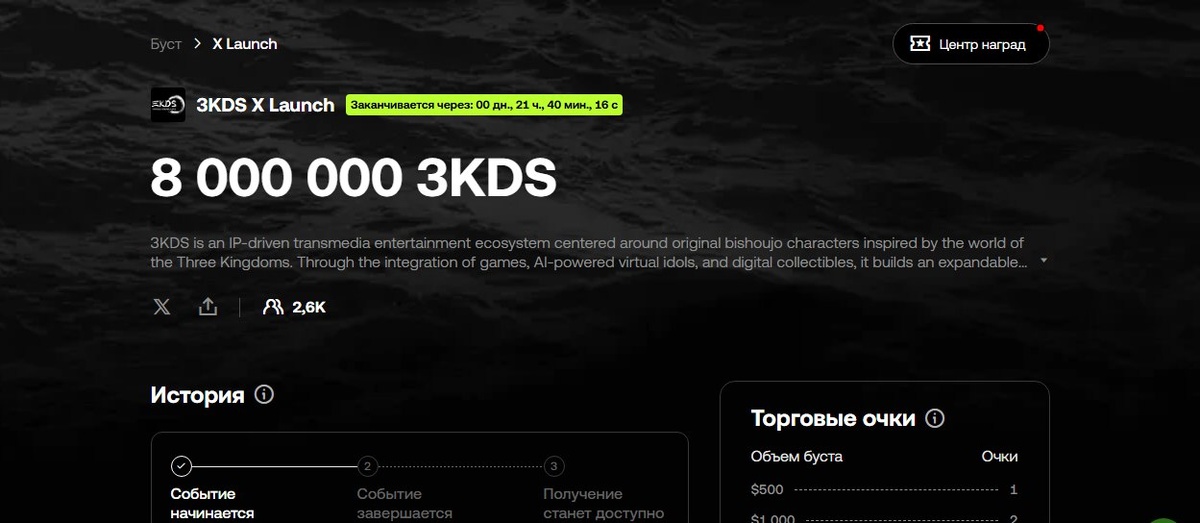Click the breadcrumb chevron separator
This screenshot has height=523, width=1200.
pyautogui.click(x=198, y=44)
